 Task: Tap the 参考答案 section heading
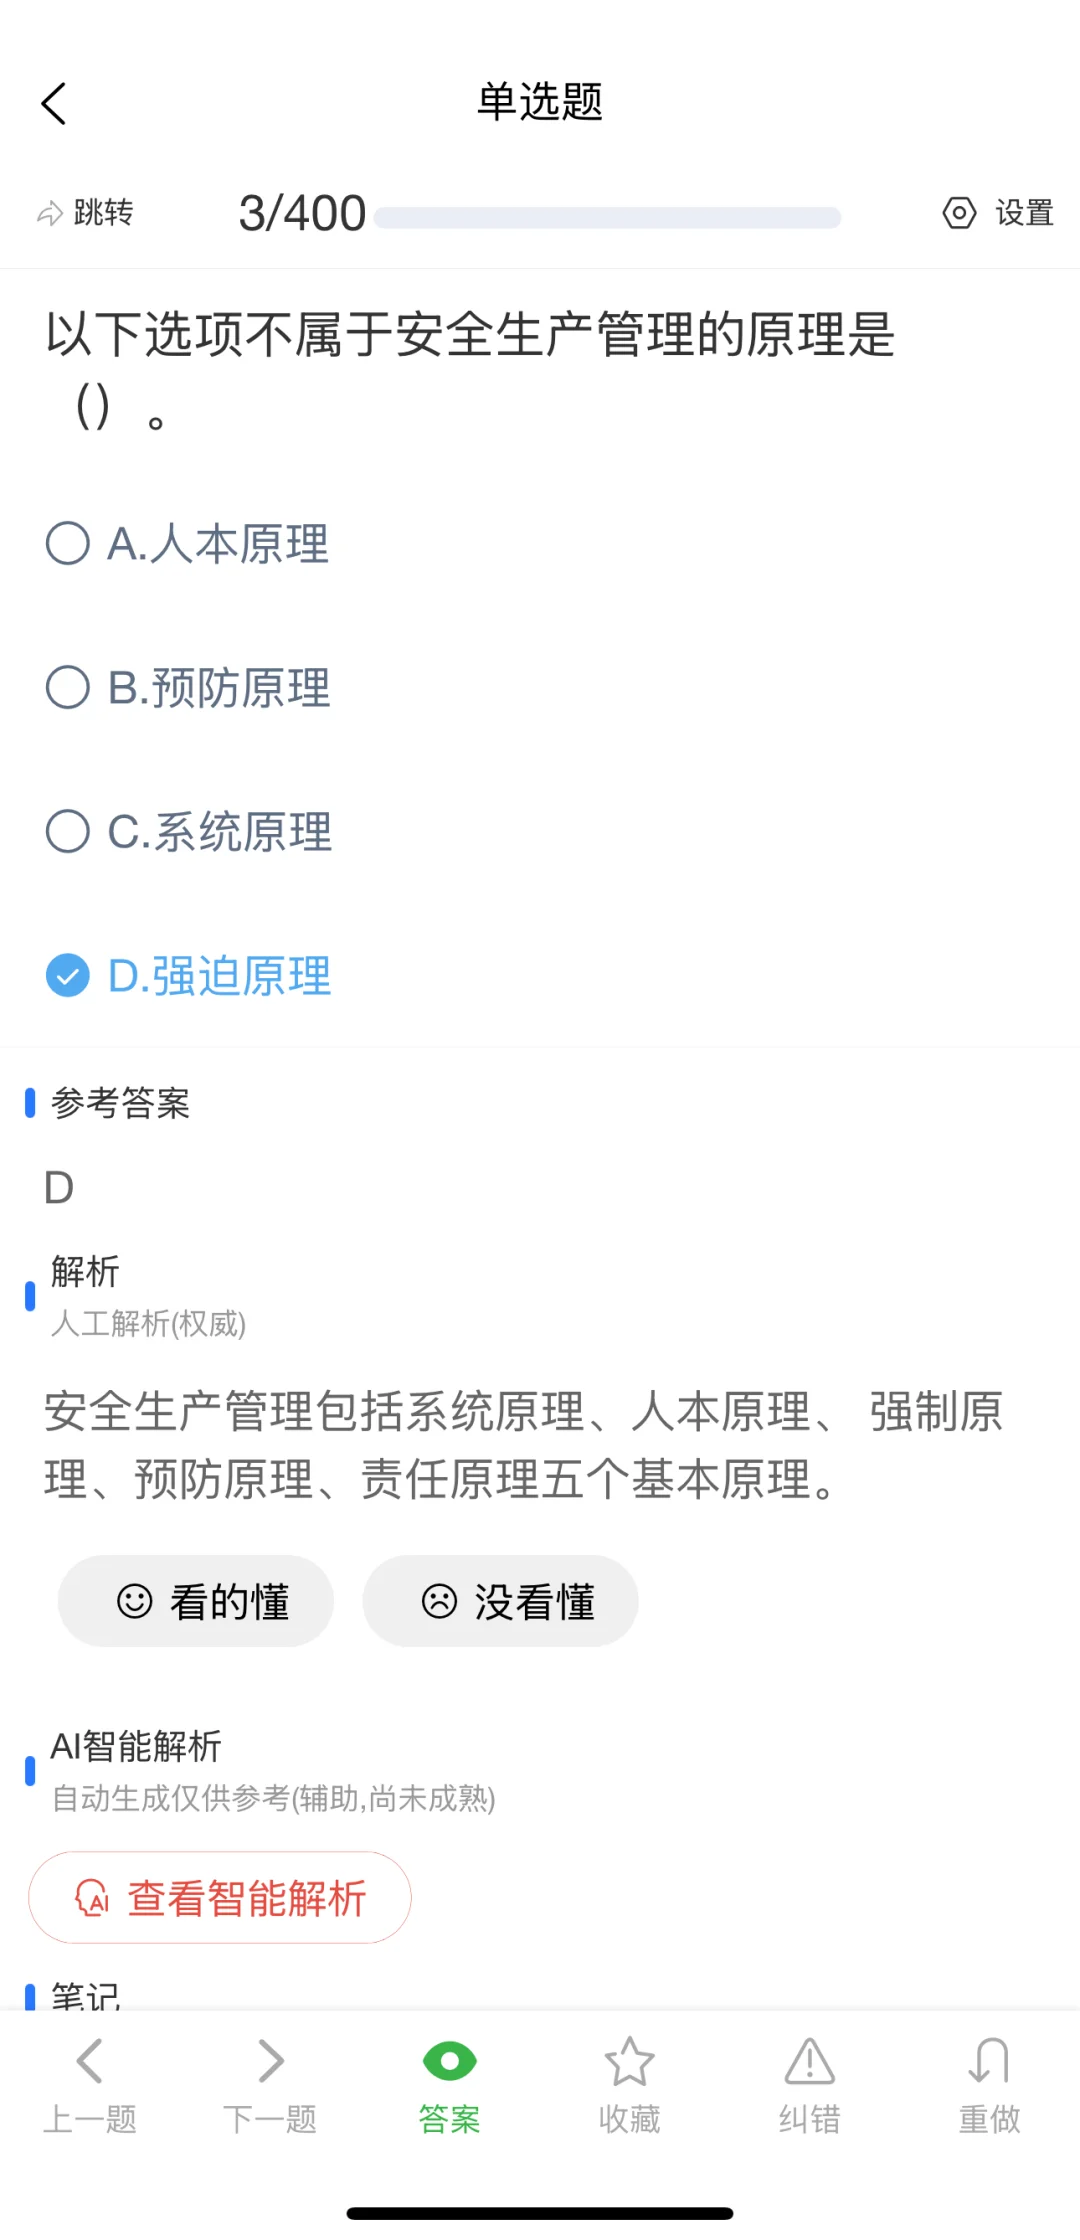[x=120, y=1103]
